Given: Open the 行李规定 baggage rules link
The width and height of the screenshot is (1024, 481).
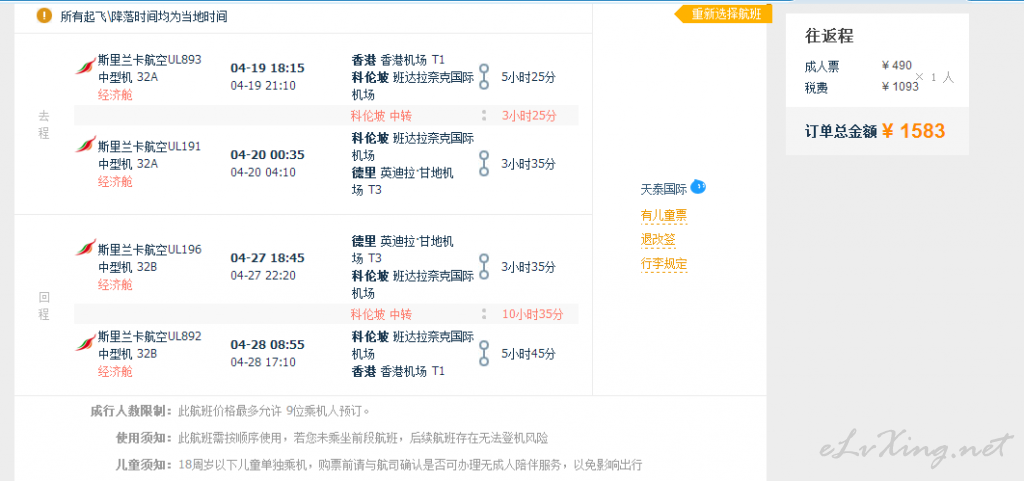Looking at the screenshot, I should coord(664,264).
